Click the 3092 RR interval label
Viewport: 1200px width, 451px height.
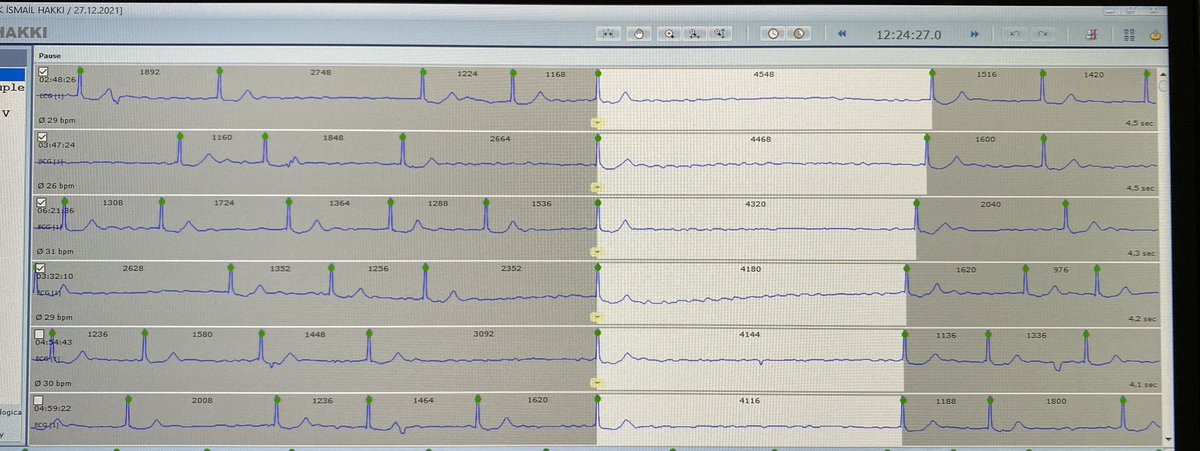483,334
